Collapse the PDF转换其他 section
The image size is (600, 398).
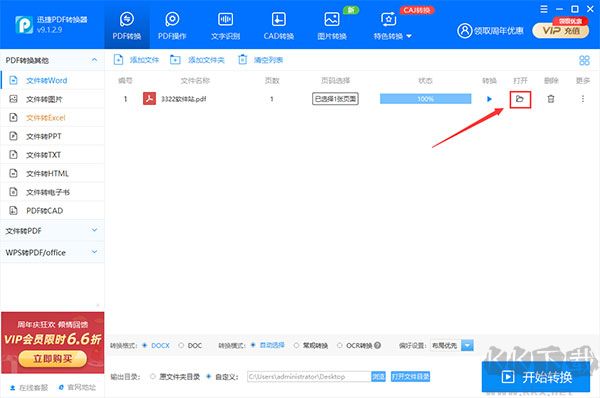tap(94, 60)
